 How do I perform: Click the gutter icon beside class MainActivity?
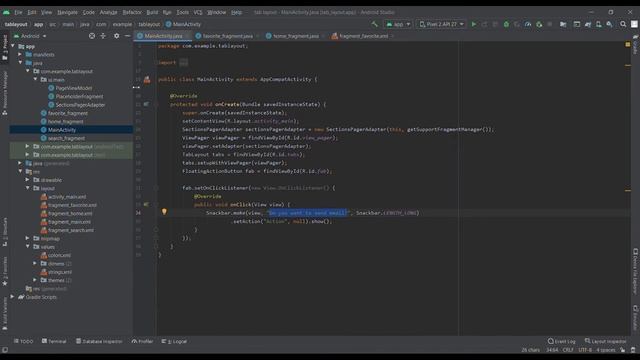tap(147, 80)
